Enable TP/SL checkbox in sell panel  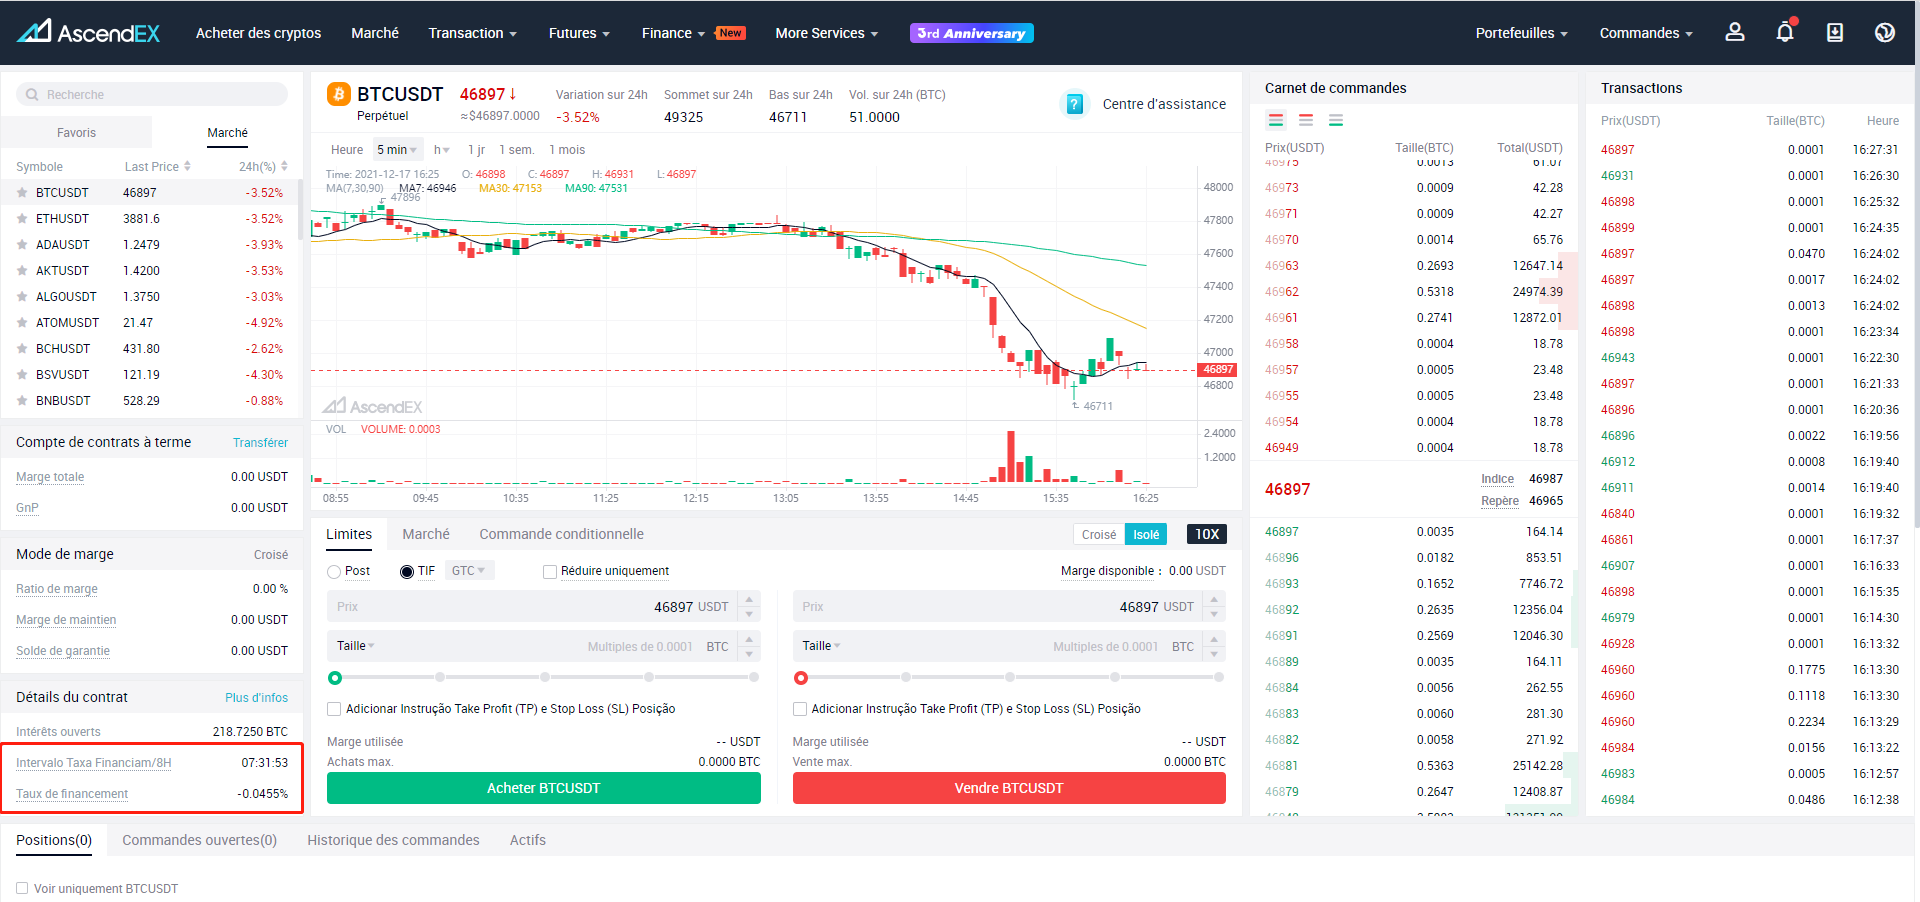pos(800,709)
